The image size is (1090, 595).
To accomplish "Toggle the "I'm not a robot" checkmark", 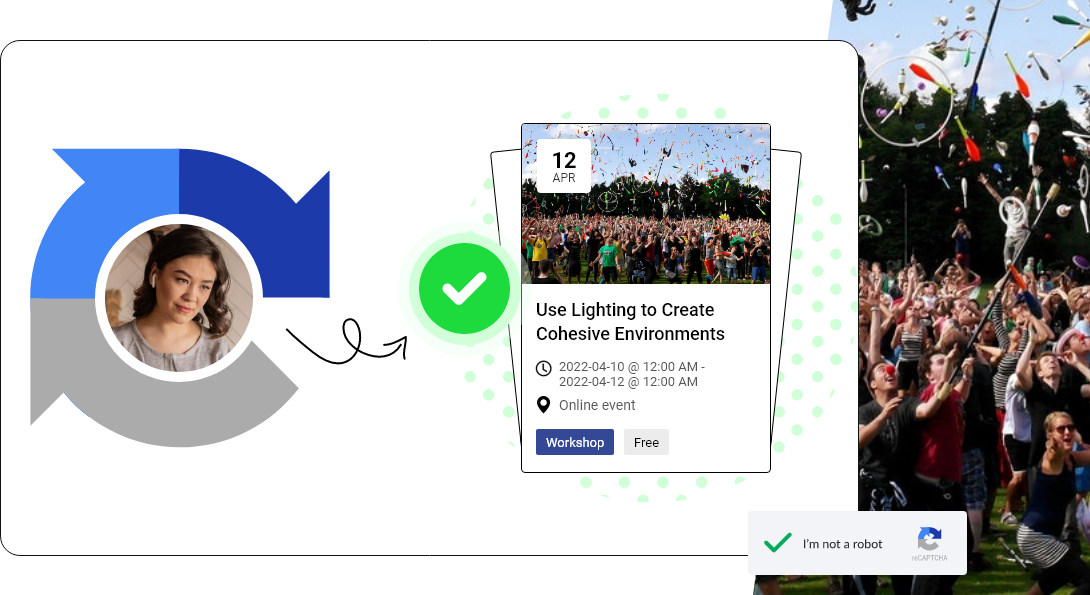I will coord(777,543).
